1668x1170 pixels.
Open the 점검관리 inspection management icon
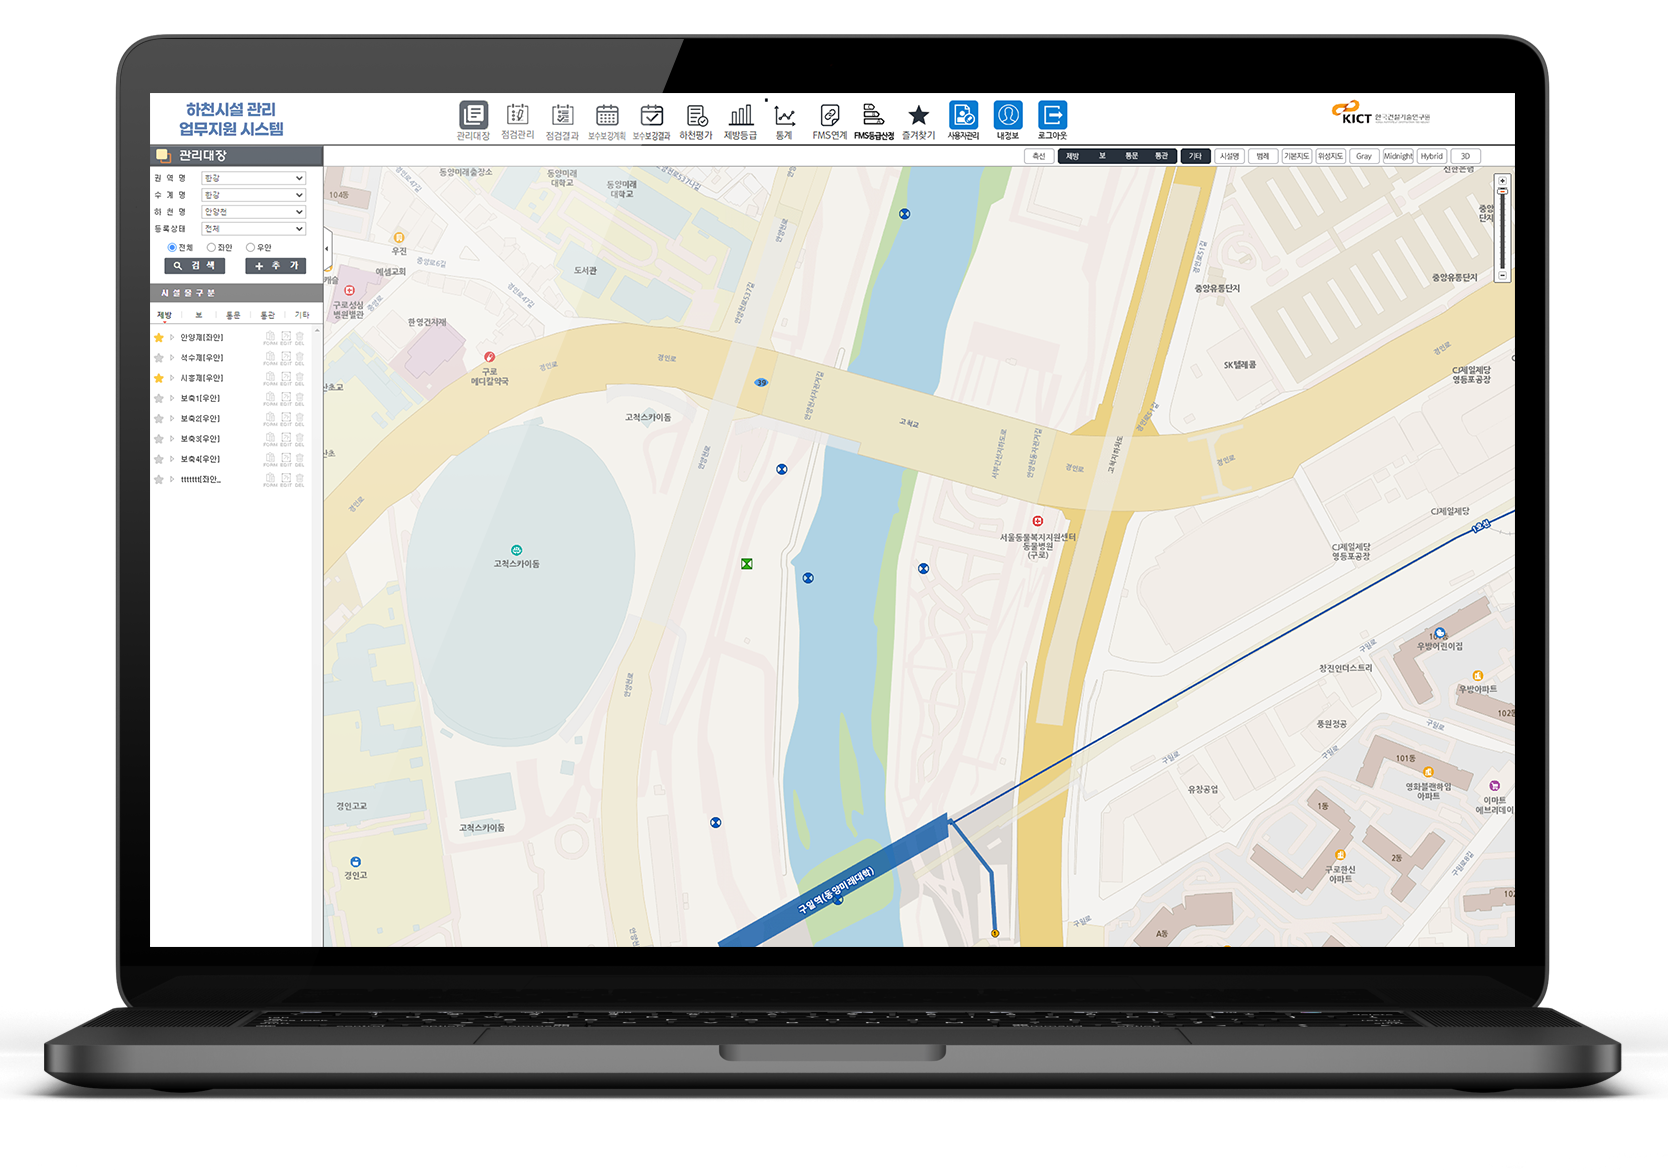pos(517,116)
